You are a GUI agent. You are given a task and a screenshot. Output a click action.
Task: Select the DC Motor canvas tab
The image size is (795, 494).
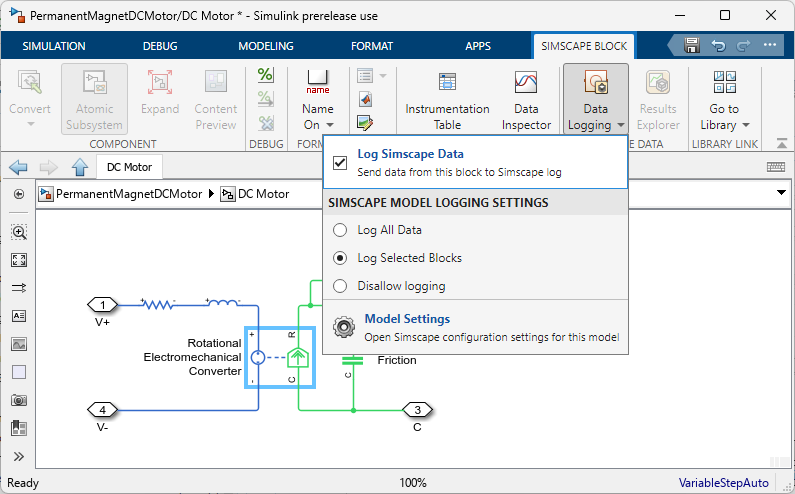[x=129, y=167]
